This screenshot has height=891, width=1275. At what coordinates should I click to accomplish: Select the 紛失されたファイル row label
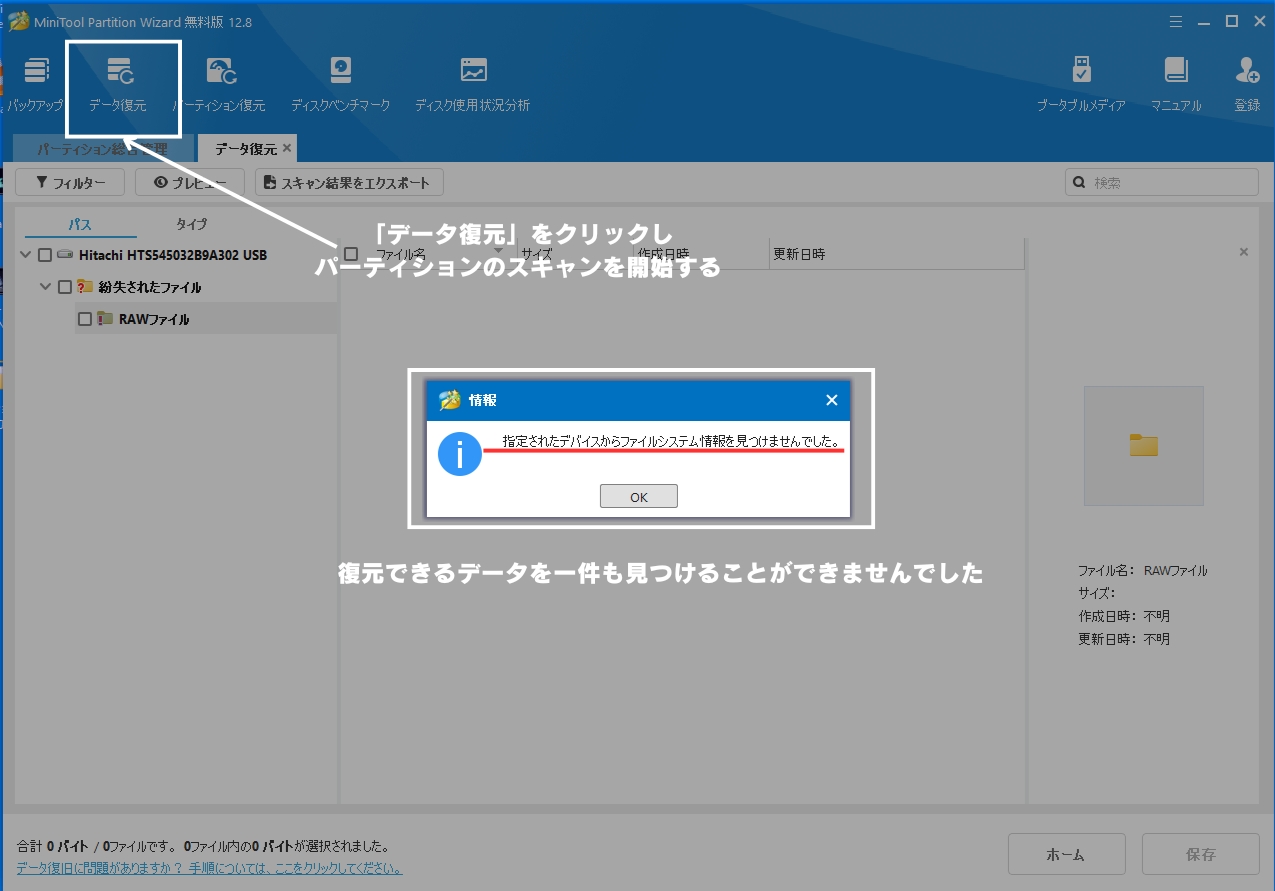click(x=150, y=287)
